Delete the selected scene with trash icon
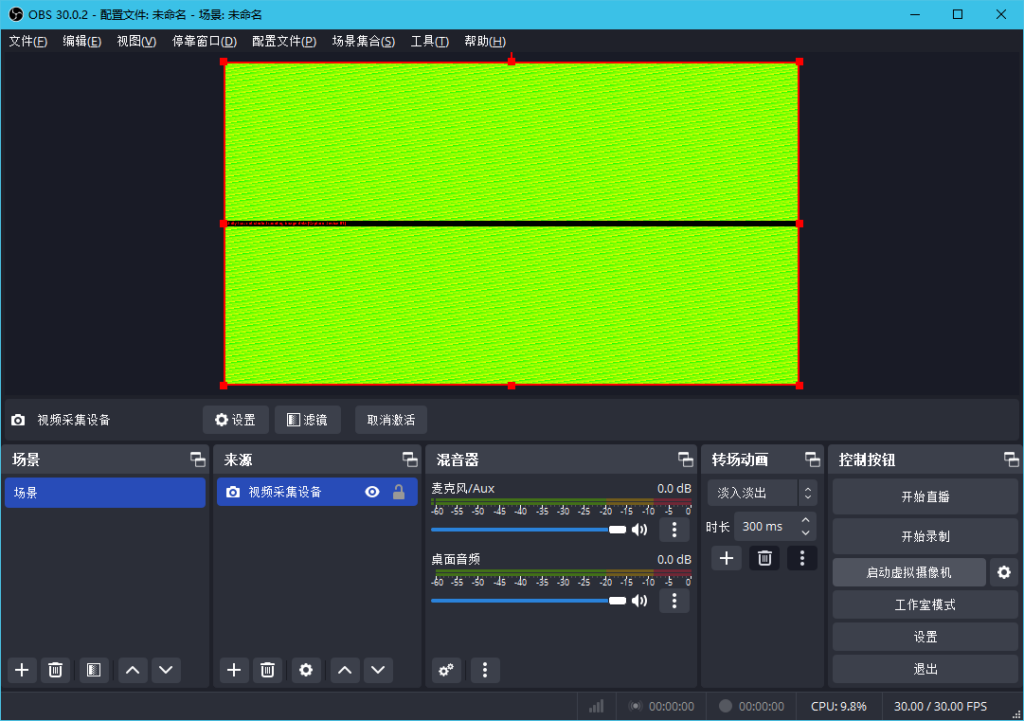The image size is (1024, 721). click(x=56, y=670)
